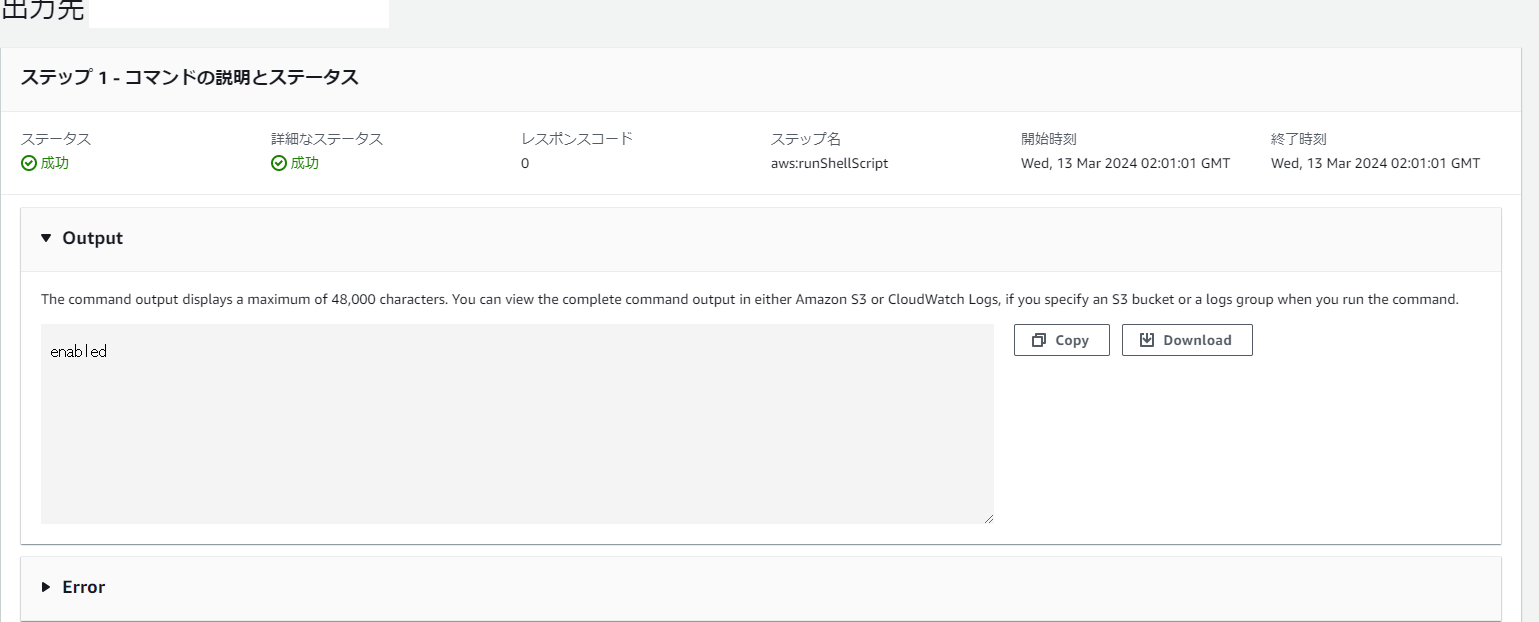The height and width of the screenshot is (622, 1539).
Task: Click the copy icon in Copy button
Action: coord(1038,340)
